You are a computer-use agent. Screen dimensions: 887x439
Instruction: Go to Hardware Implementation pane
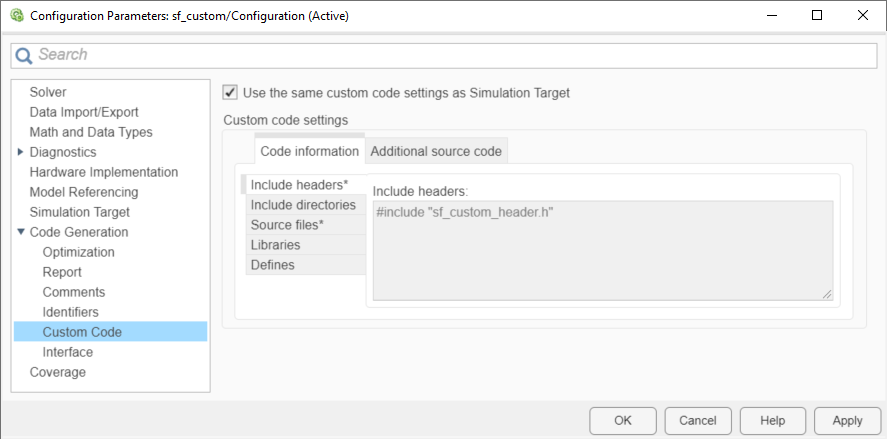103,172
